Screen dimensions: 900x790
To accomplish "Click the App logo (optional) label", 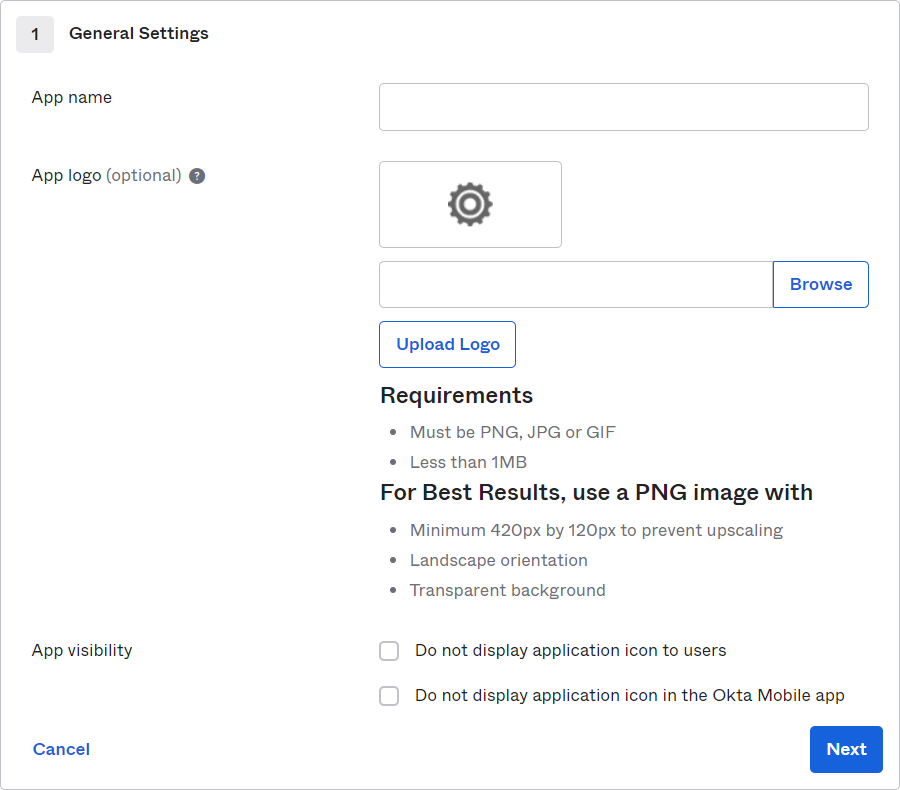I will pos(107,175).
